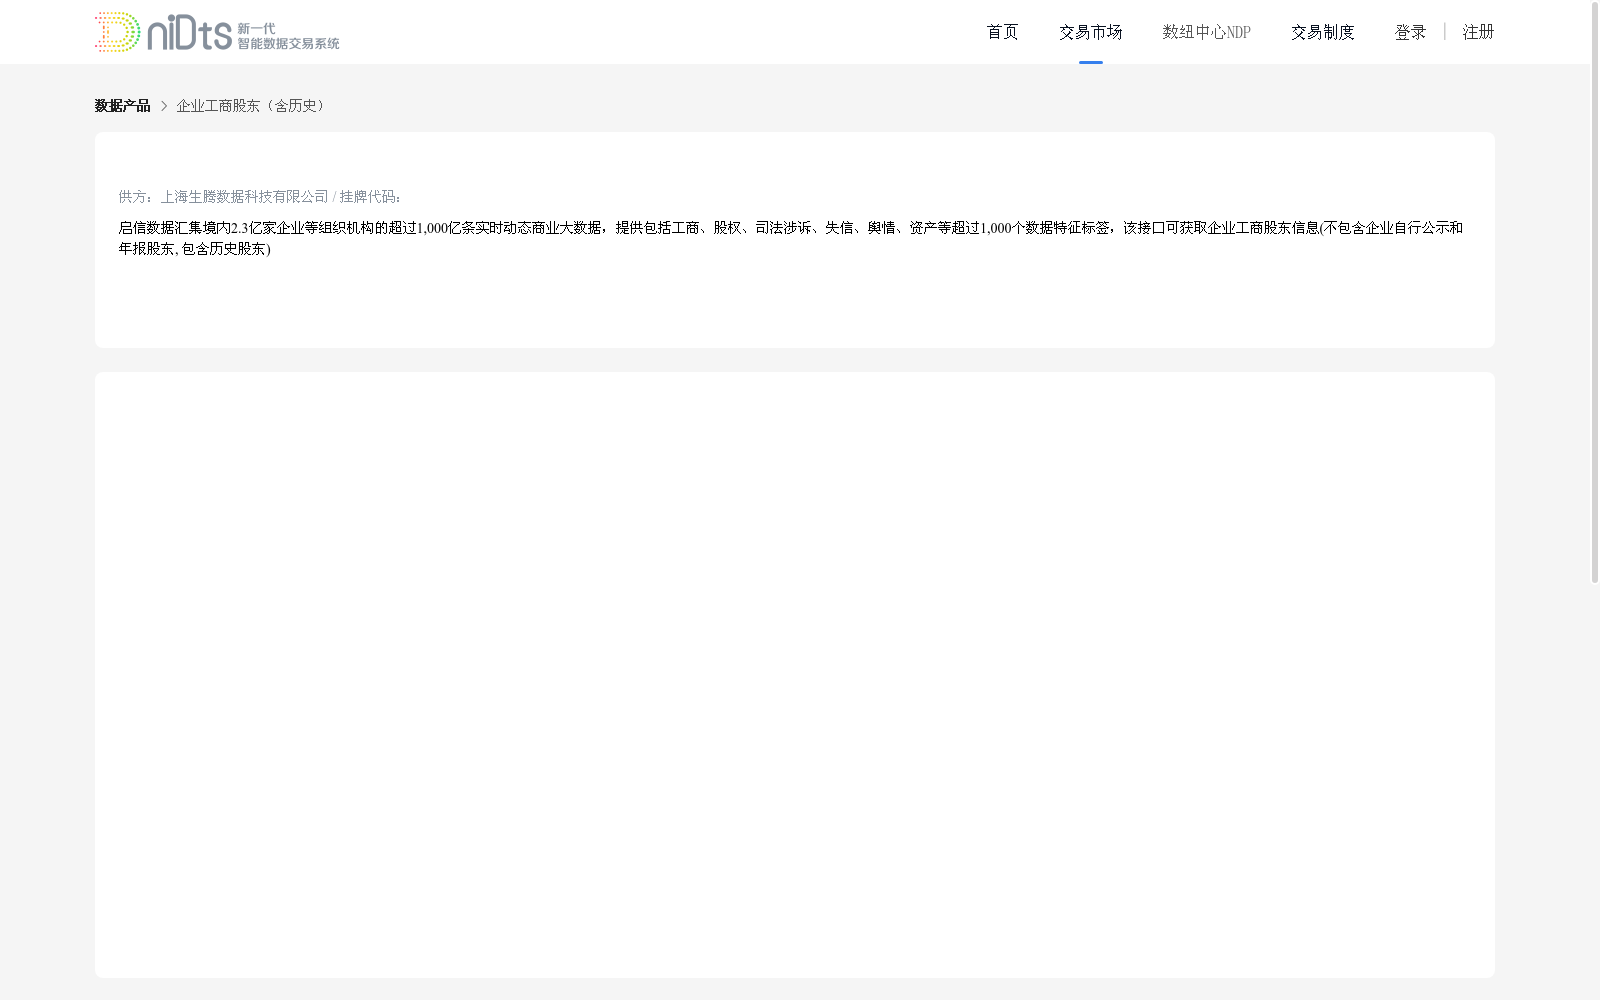Click the 挂牌代码 label
Screen dimensions: 1600x1000
point(370,197)
